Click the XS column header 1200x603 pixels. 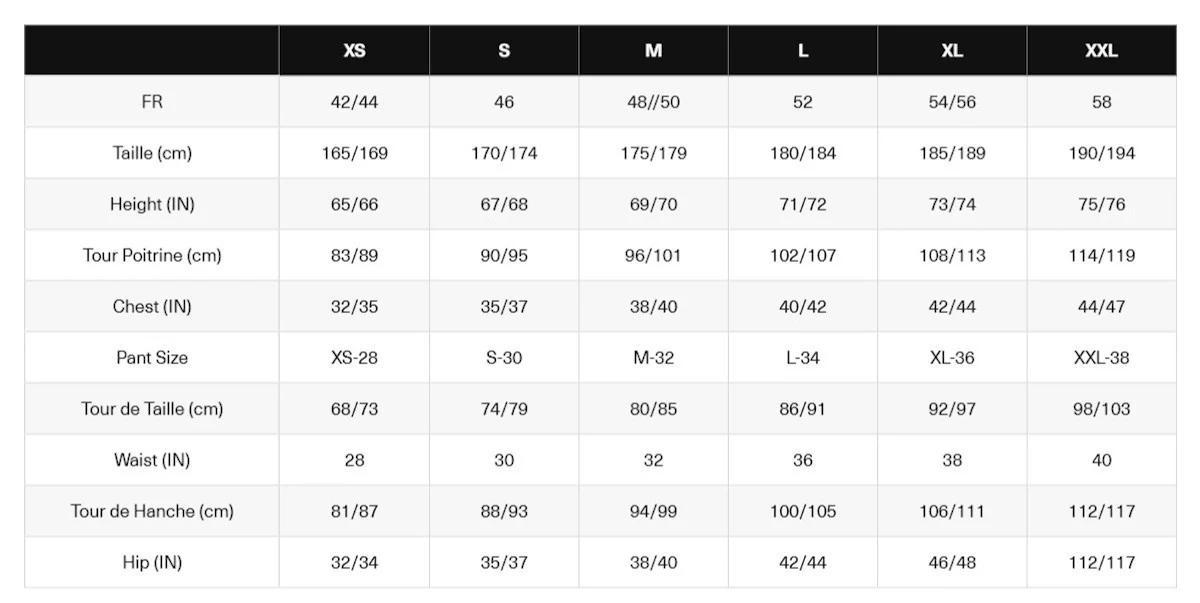[x=354, y=51]
